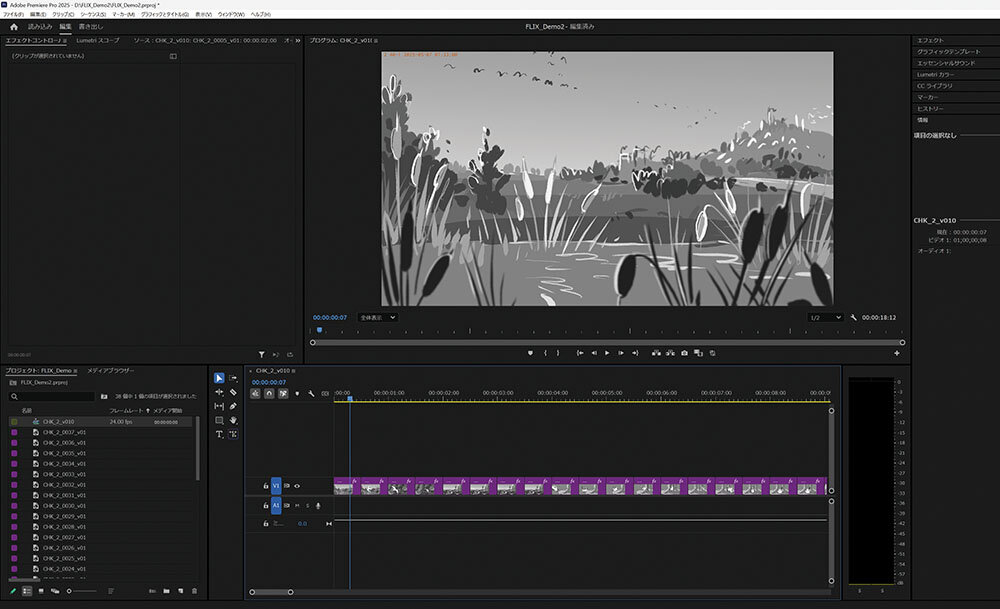Open the ファイル (File) menu
The height and width of the screenshot is (609, 1000).
pyautogui.click(x=13, y=14)
